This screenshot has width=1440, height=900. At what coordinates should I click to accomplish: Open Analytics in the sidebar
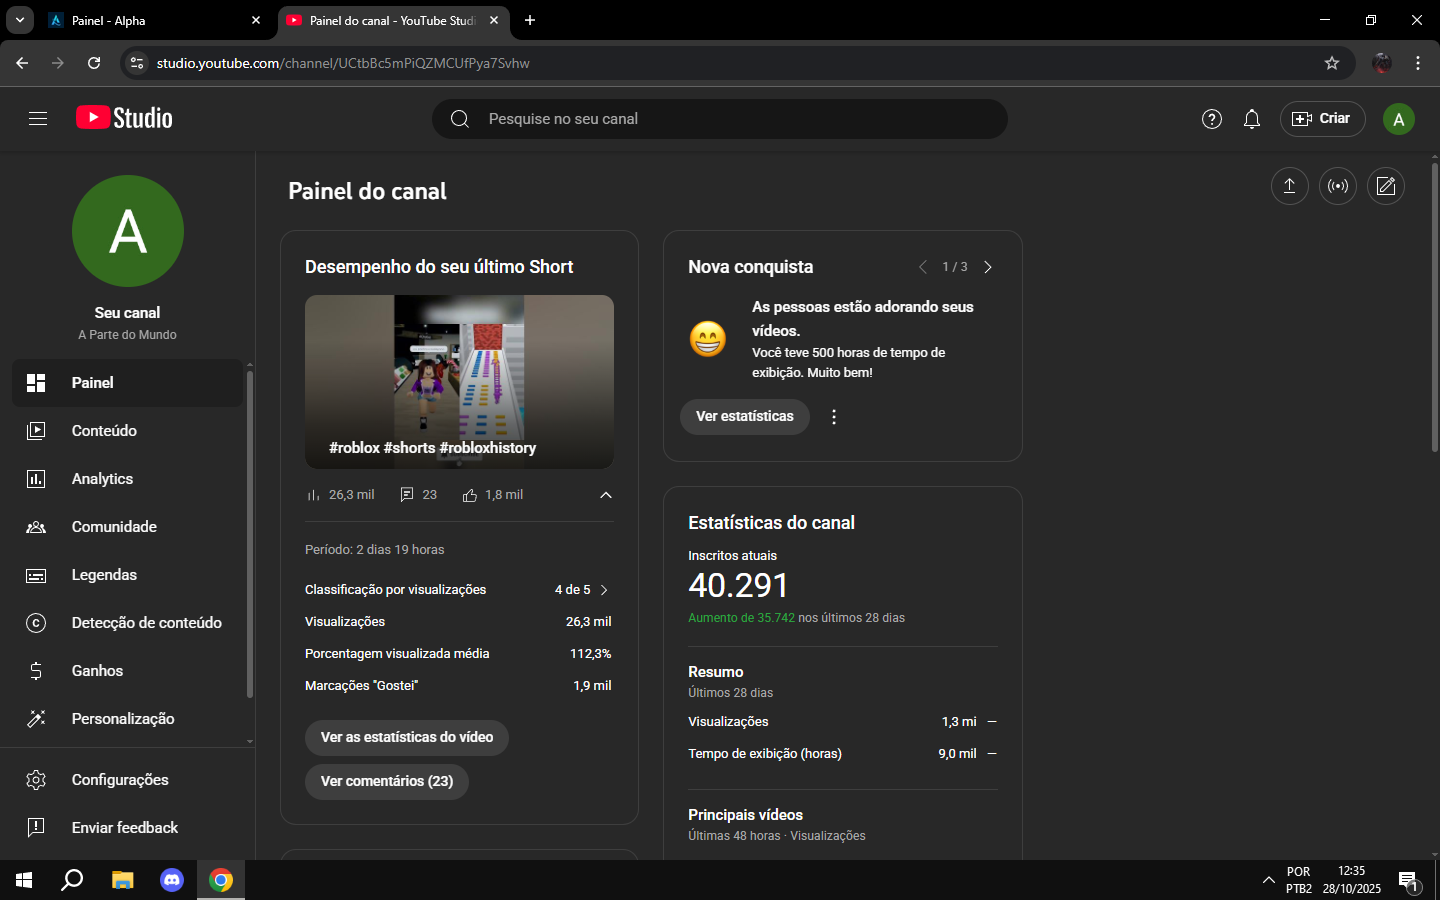(x=127, y=479)
